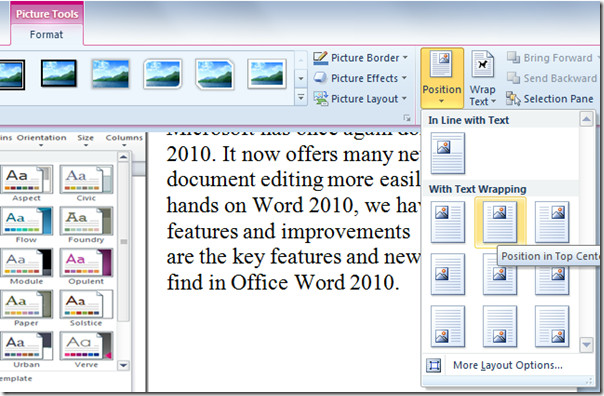Click the Bring Forward icon

coord(513,57)
